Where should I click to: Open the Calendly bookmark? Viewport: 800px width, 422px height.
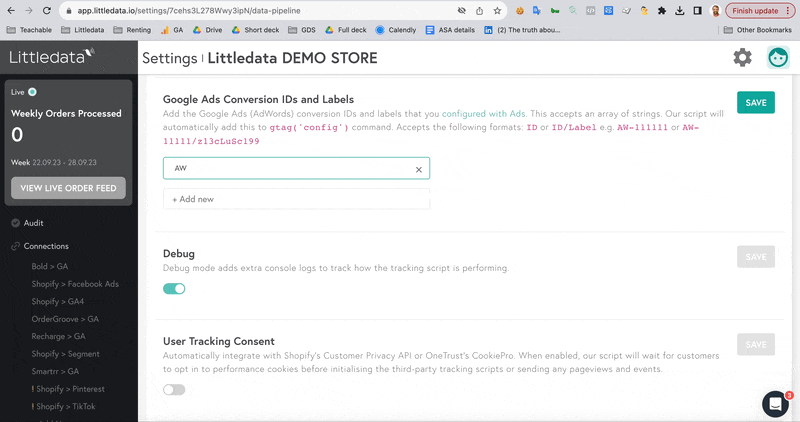[396, 30]
